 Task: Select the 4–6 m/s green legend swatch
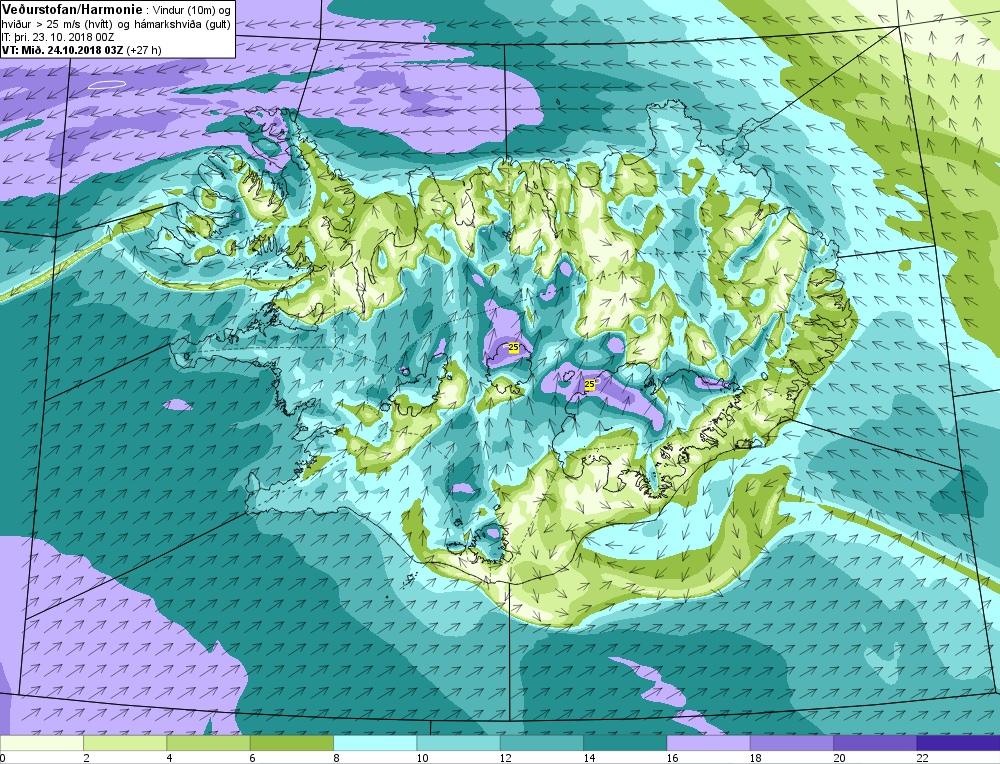point(209,743)
